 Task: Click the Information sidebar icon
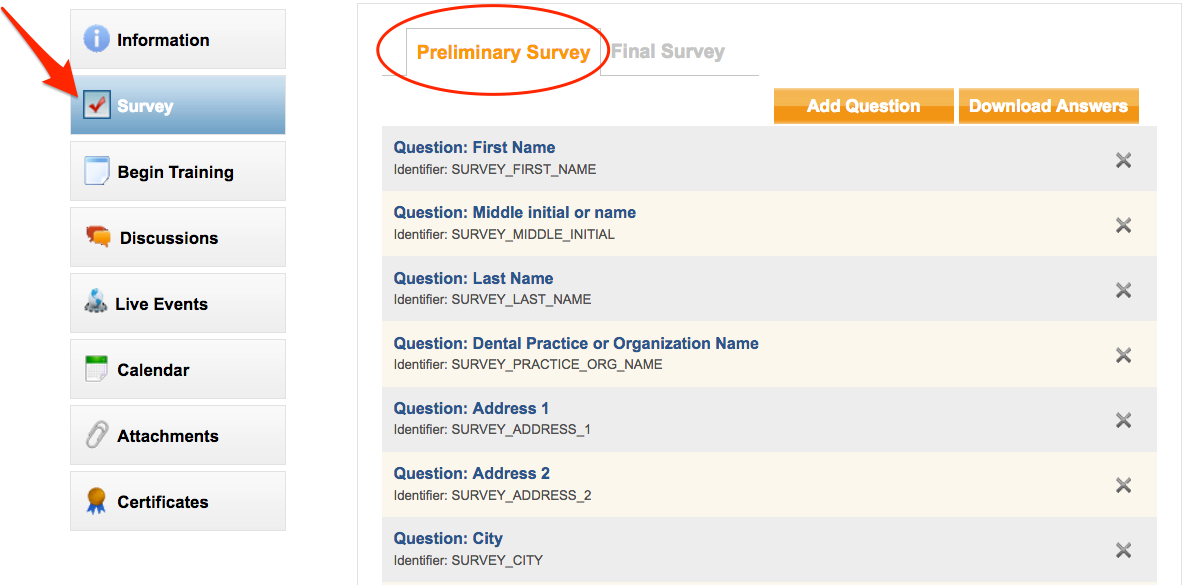96,38
